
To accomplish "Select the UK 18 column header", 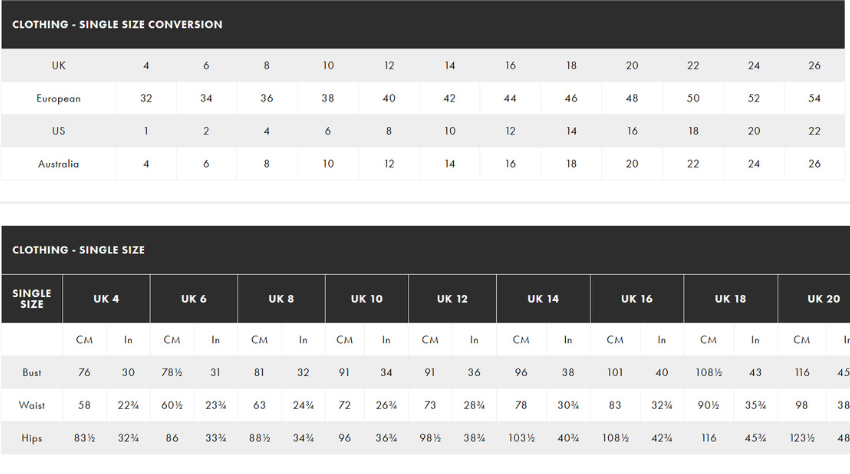I will pyautogui.click(x=730, y=299).
